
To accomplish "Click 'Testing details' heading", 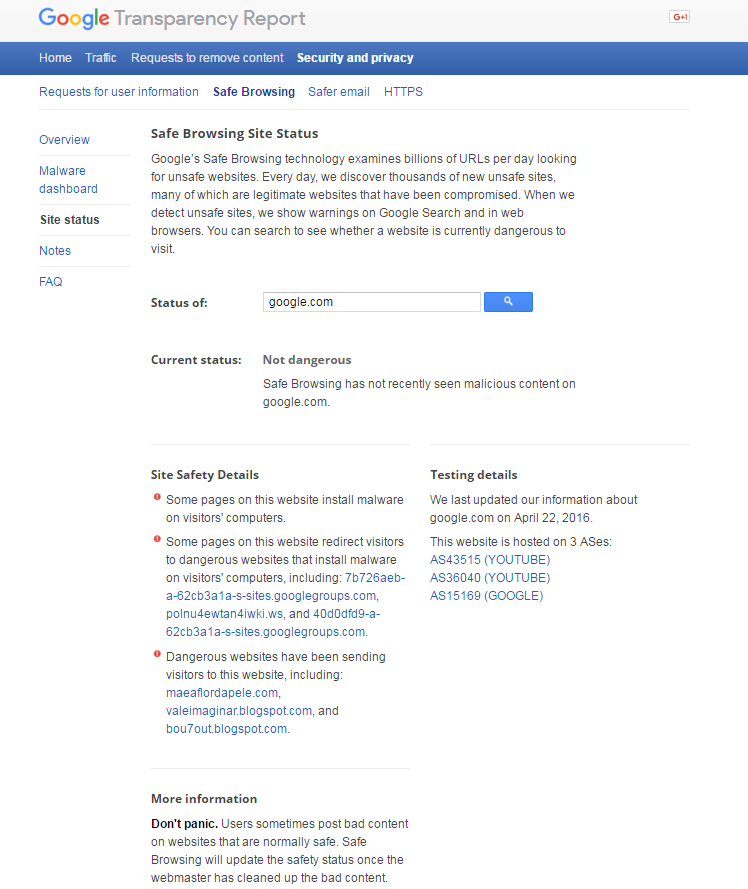I will pyautogui.click(x=474, y=475).
